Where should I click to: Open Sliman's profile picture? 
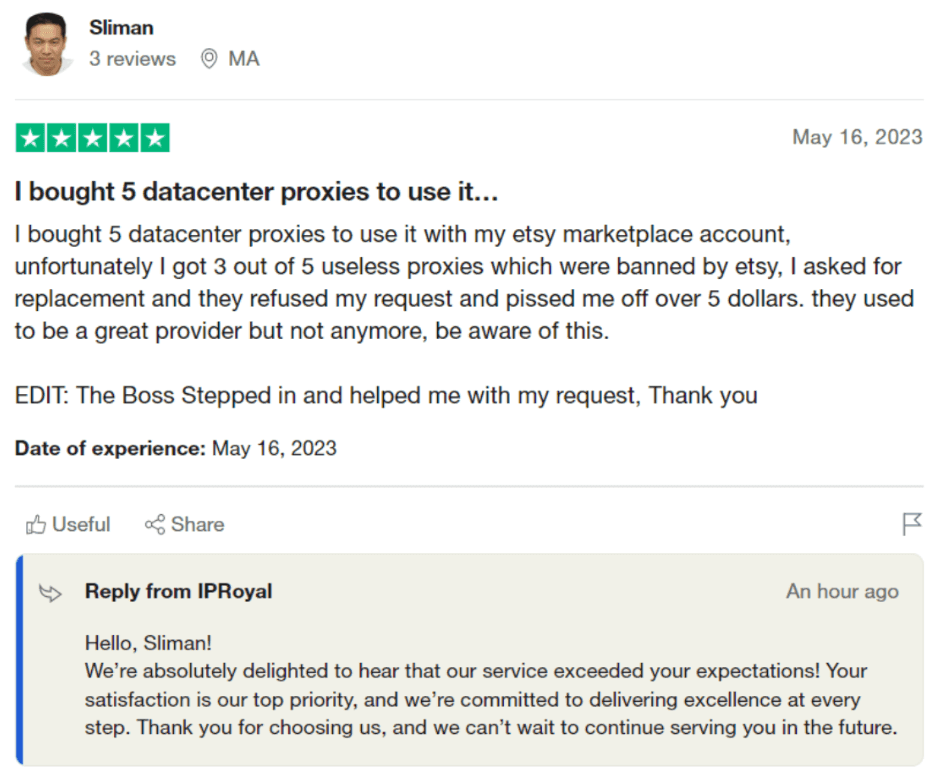click(46, 44)
